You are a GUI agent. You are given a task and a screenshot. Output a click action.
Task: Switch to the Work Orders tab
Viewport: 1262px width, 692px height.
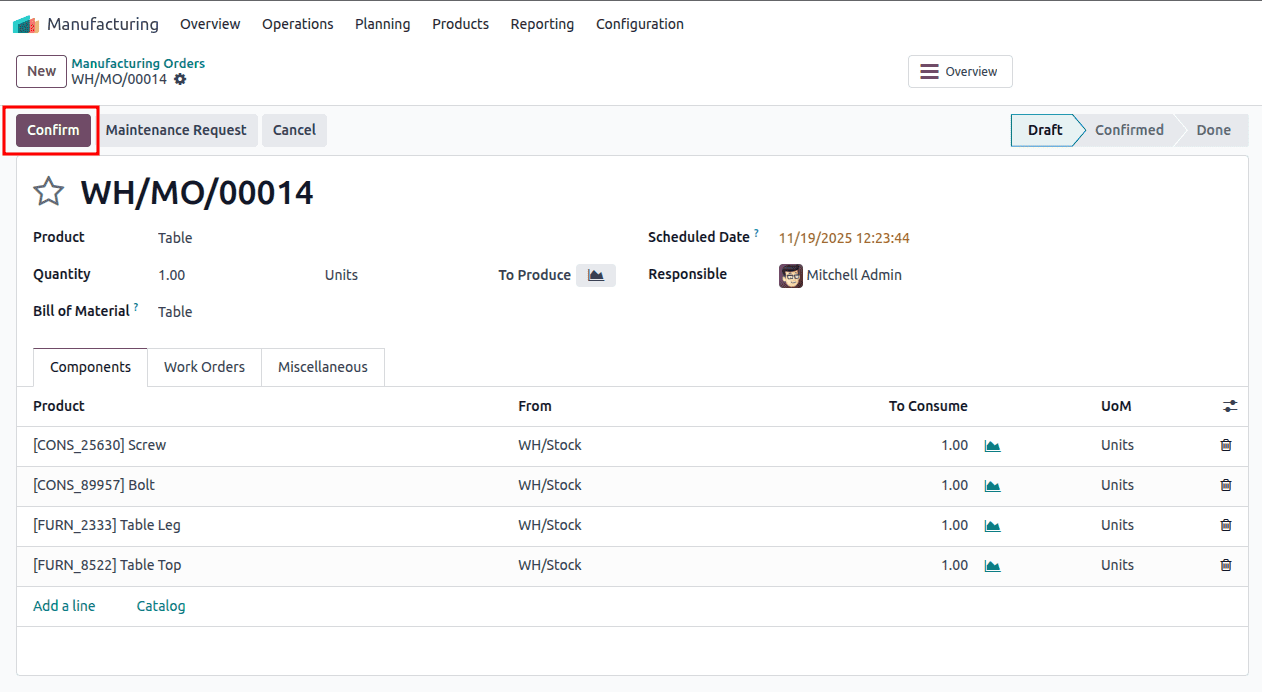point(204,367)
